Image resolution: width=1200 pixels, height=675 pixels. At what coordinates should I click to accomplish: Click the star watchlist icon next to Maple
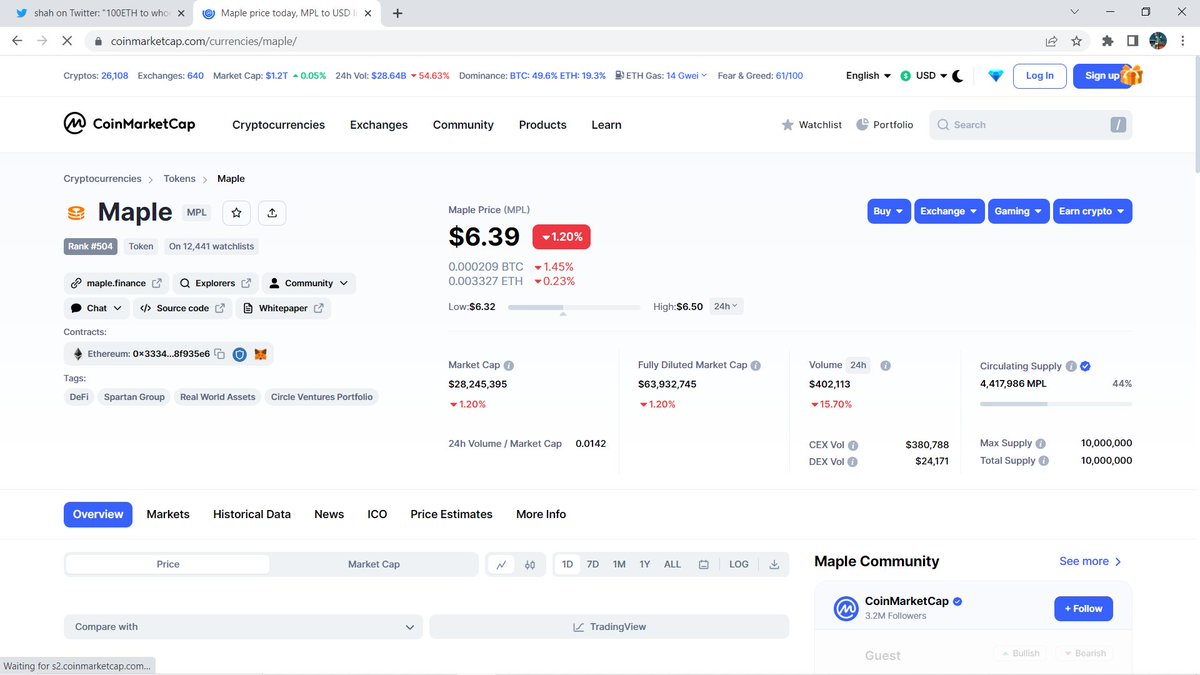236,212
